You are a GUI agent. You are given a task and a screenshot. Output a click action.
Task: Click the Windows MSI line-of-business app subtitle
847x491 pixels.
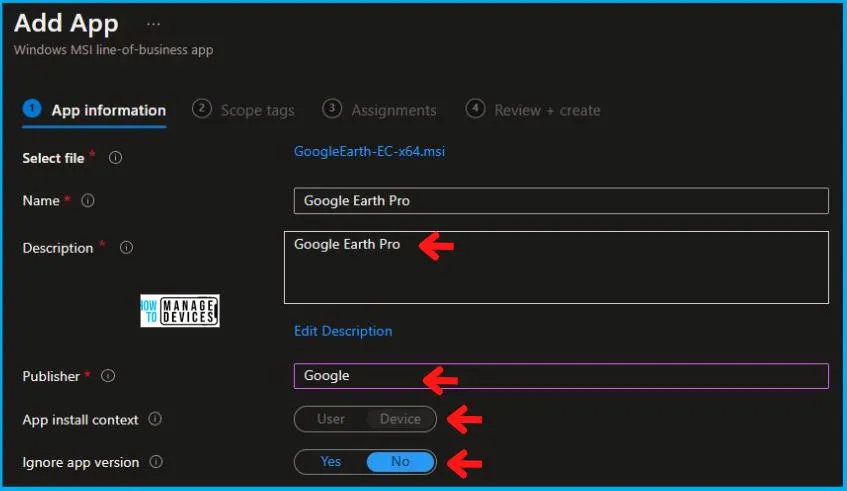pos(113,50)
